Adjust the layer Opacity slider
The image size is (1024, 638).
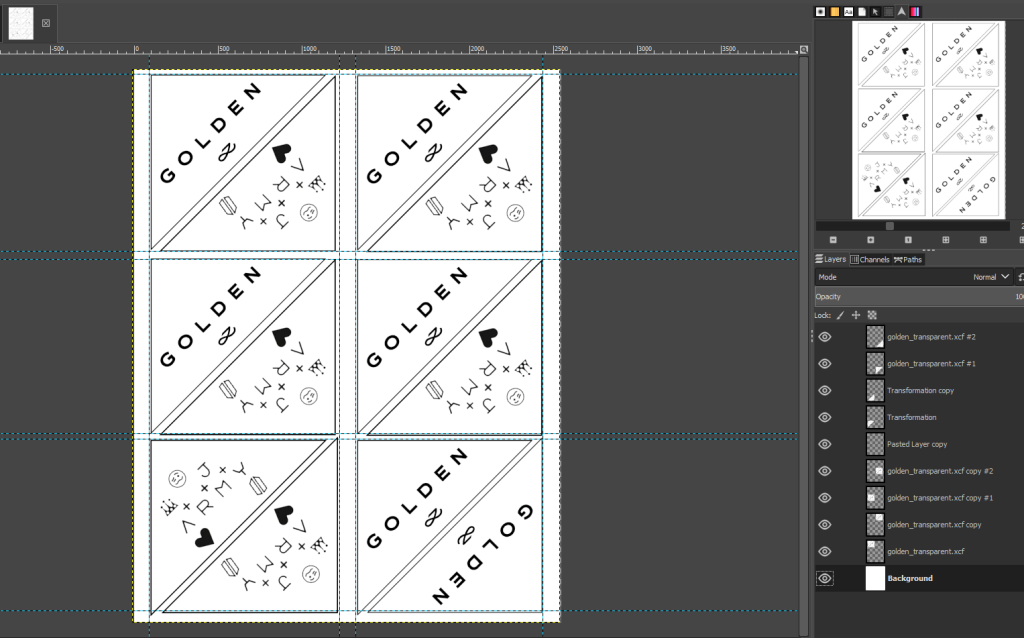click(915, 297)
